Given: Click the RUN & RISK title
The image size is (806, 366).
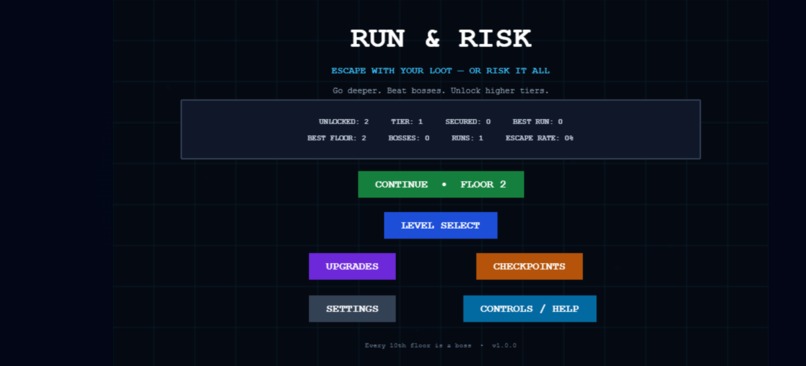Looking at the screenshot, I should (x=441, y=39).
